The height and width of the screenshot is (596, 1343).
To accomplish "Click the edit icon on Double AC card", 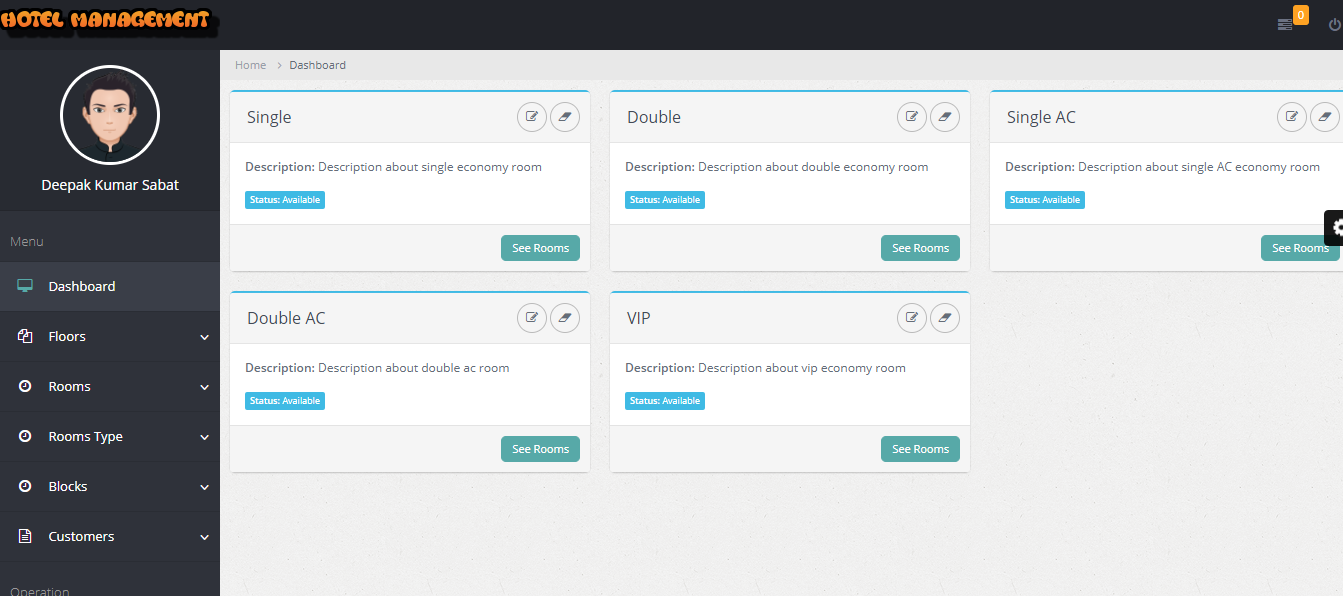I will (x=532, y=318).
